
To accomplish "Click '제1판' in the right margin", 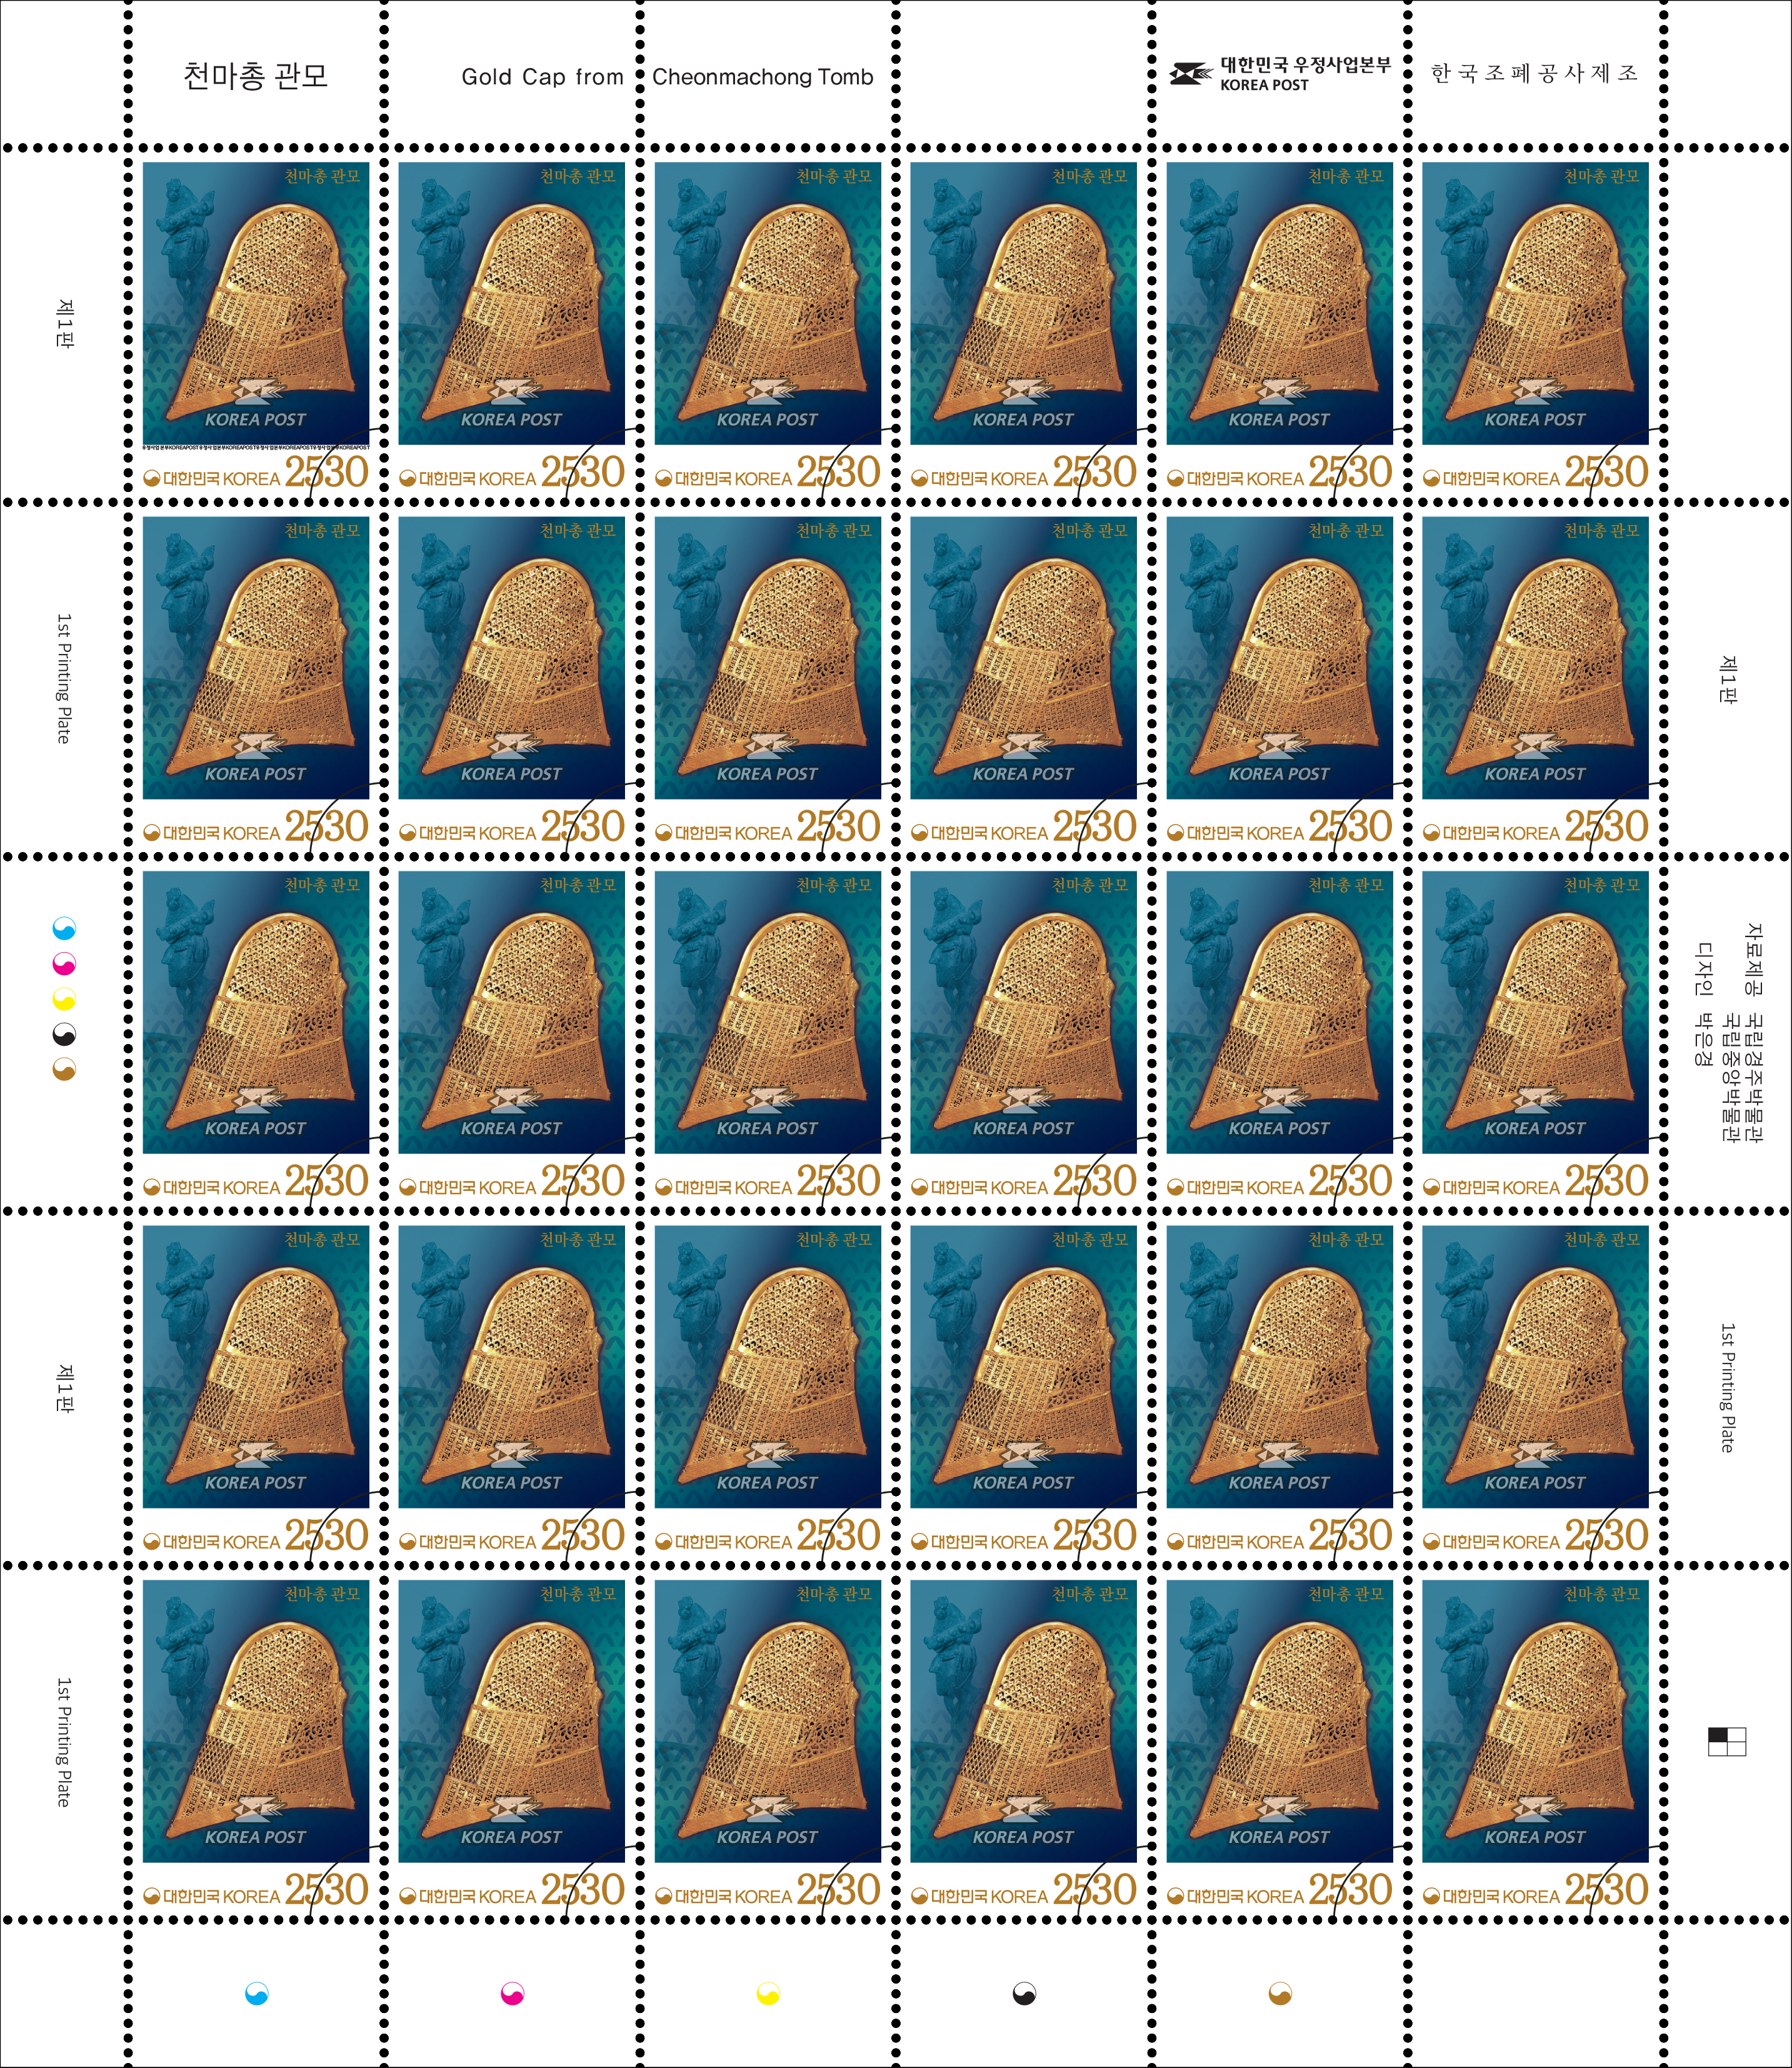I will pos(1727,679).
